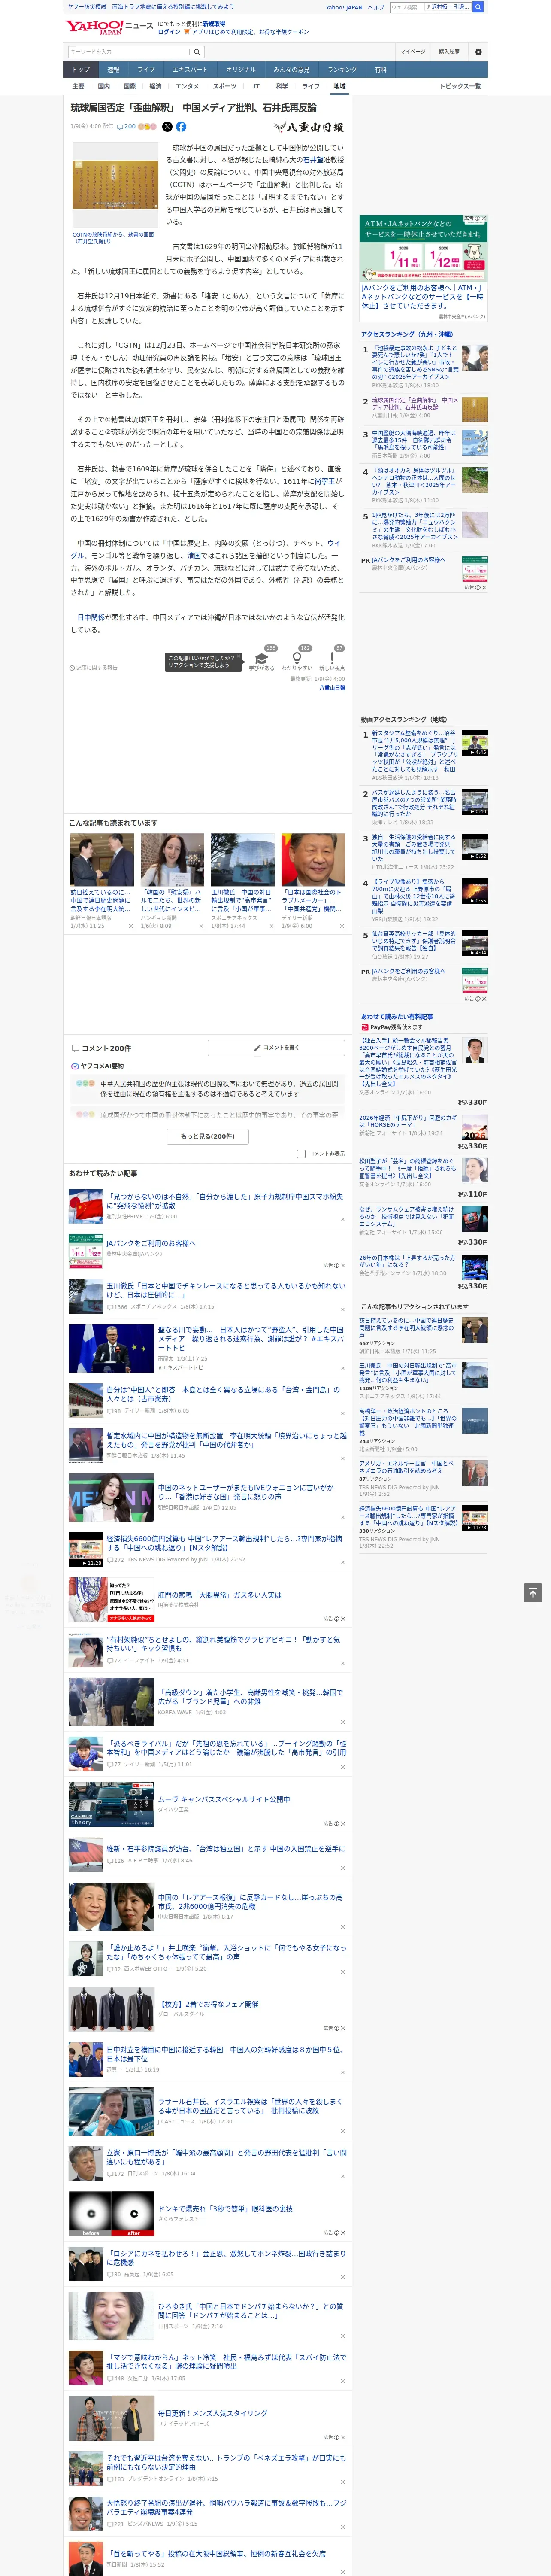The height and width of the screenshot is (2576, 551).
Task: Open paid article 2026年経済「午尻下がり」
Action: (x=408, y=1122)
